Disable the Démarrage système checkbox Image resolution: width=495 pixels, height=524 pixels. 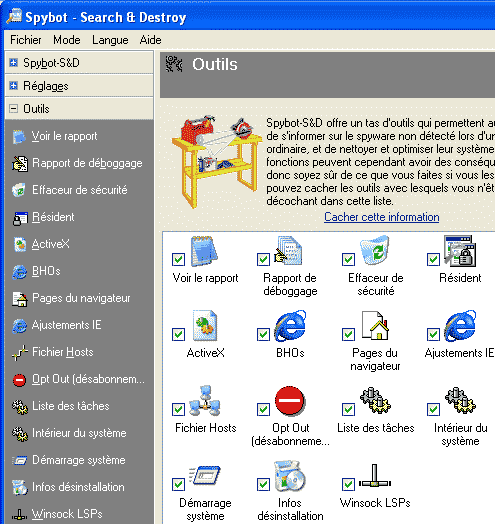pos(178,484)
